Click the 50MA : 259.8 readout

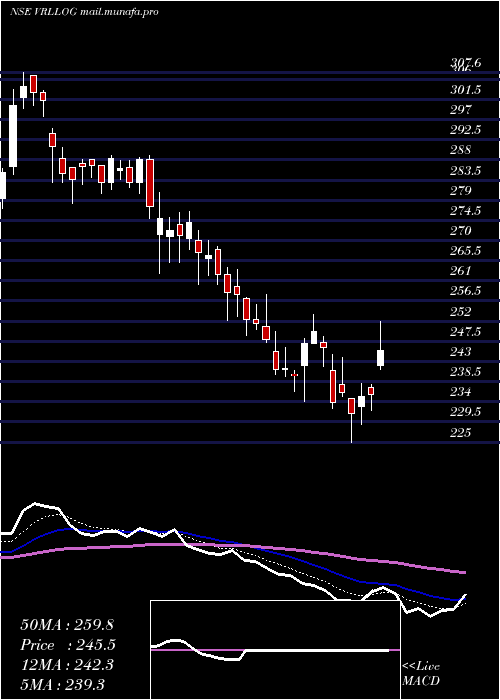[x=68, y=625]
